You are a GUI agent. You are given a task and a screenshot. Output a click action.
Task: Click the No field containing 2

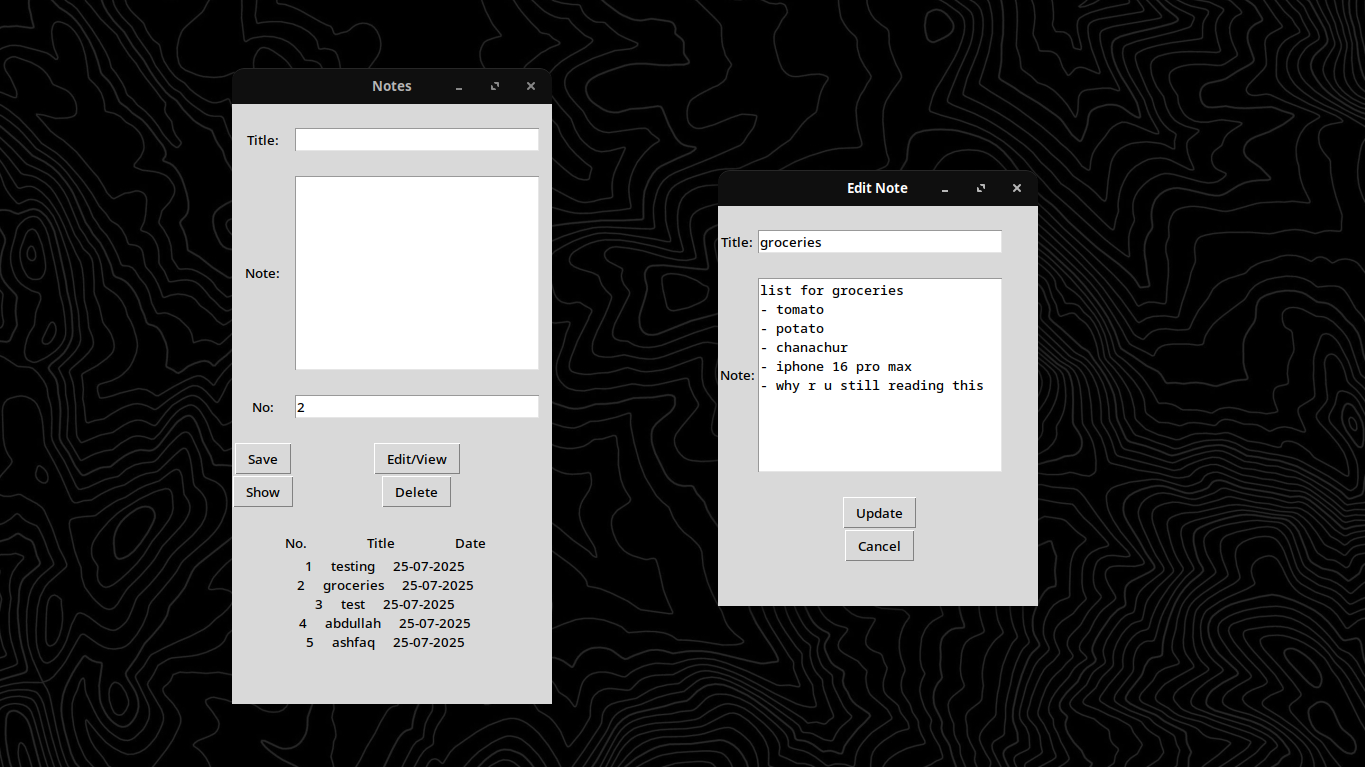coord(417,407)
